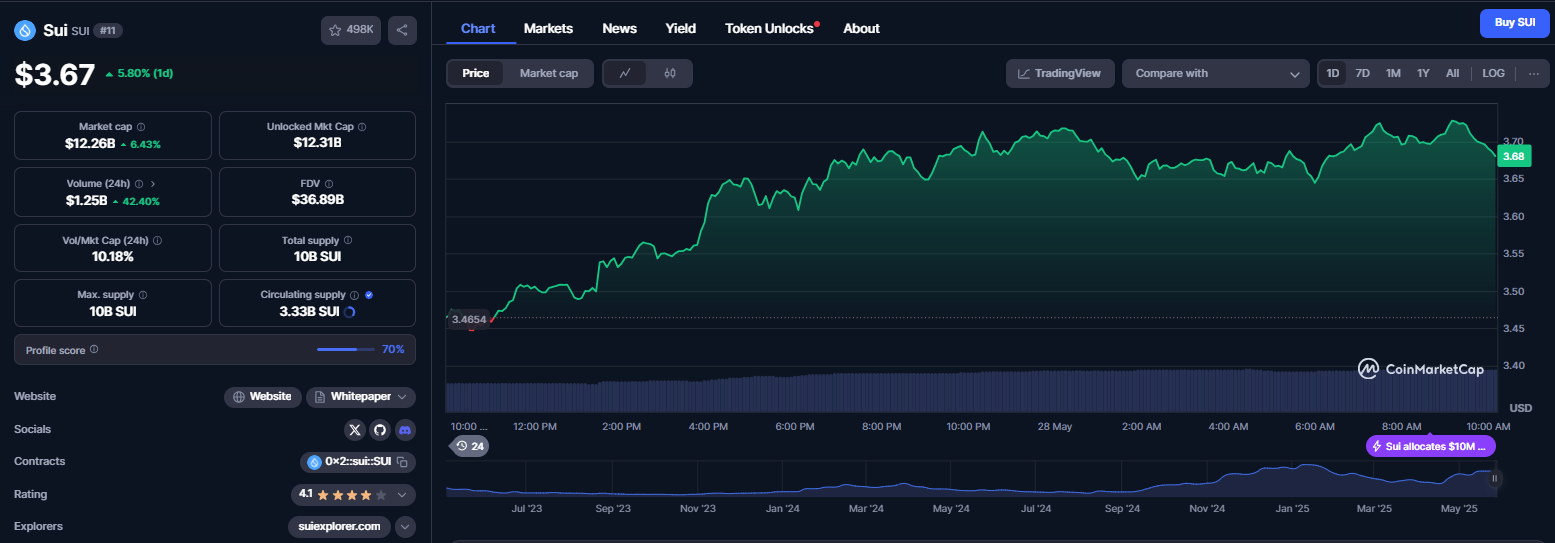Click the Profile score 70% progress bar
Screen dimensions: 1555x543
click(346, 349)
